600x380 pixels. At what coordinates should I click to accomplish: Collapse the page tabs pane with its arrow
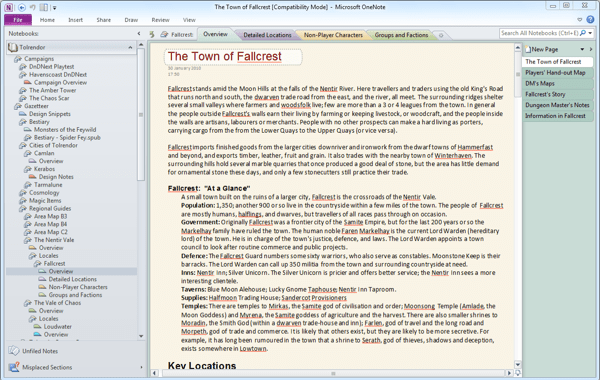pyautogui.click(x=591, y=49)
